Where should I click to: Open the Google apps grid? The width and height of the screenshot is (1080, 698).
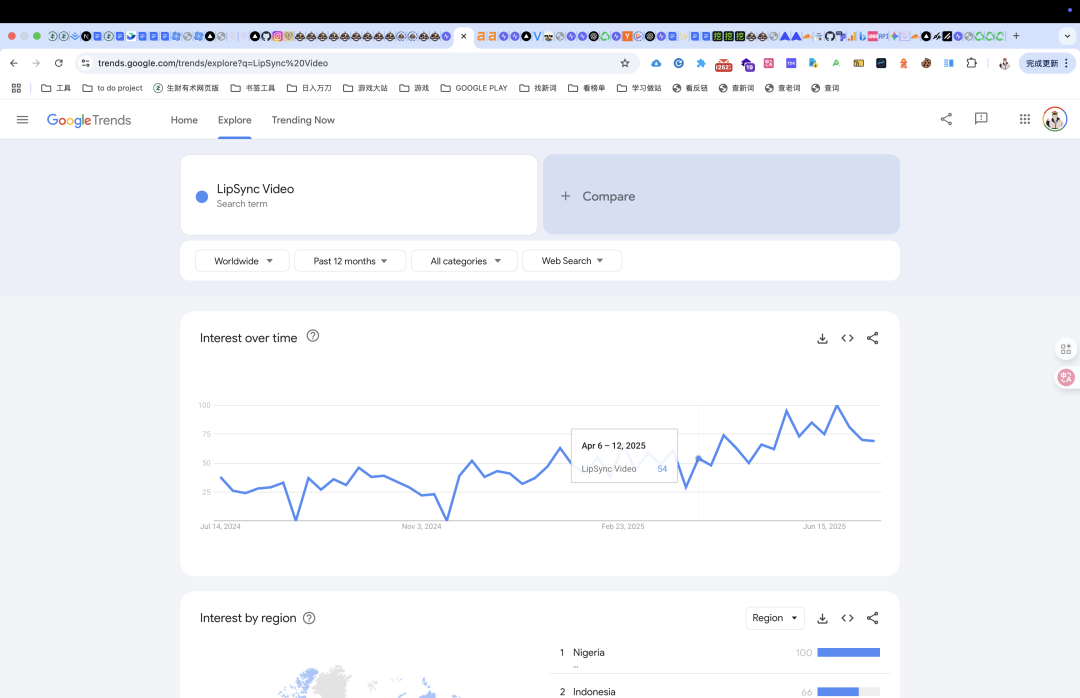click(x=1025, y=119)
